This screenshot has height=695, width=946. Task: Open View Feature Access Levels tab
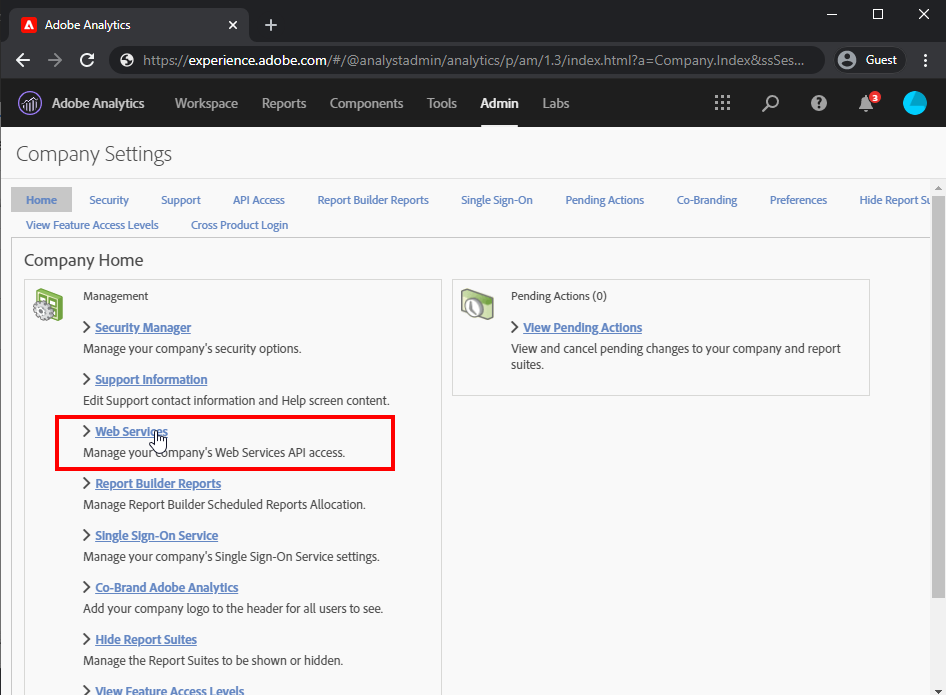pyautogui.click(x=92, y=225)
